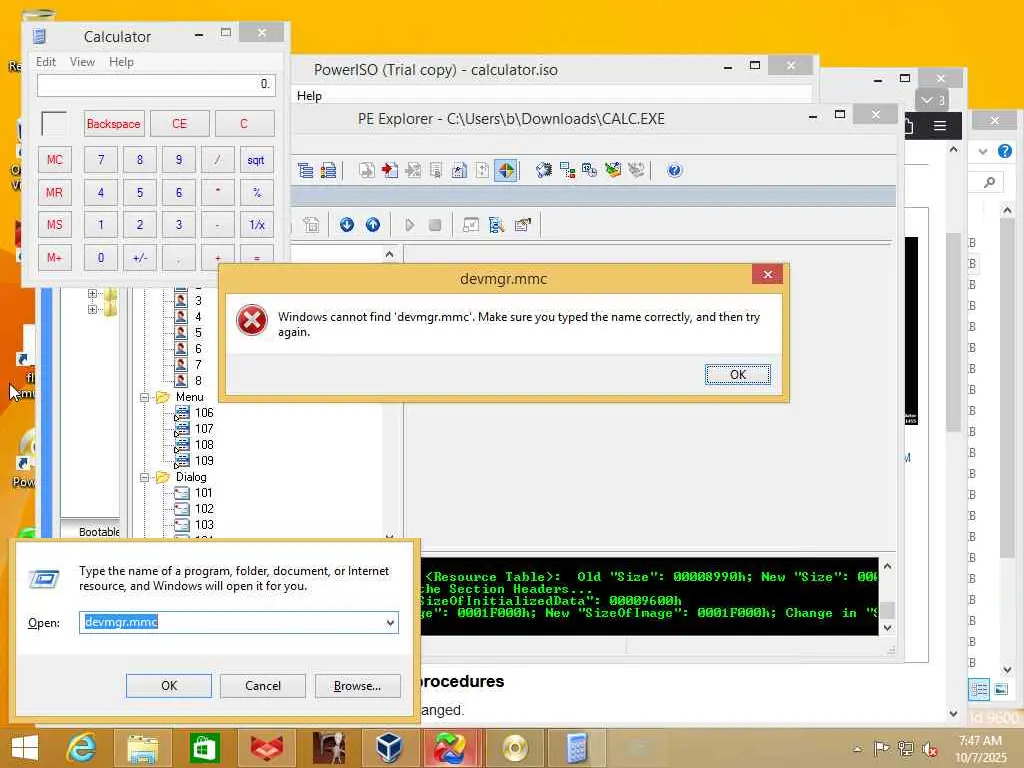Show hidden tray icons arrow on taskbar
Viewport: 1024px width, 768px height.
[x=857, y=749]
